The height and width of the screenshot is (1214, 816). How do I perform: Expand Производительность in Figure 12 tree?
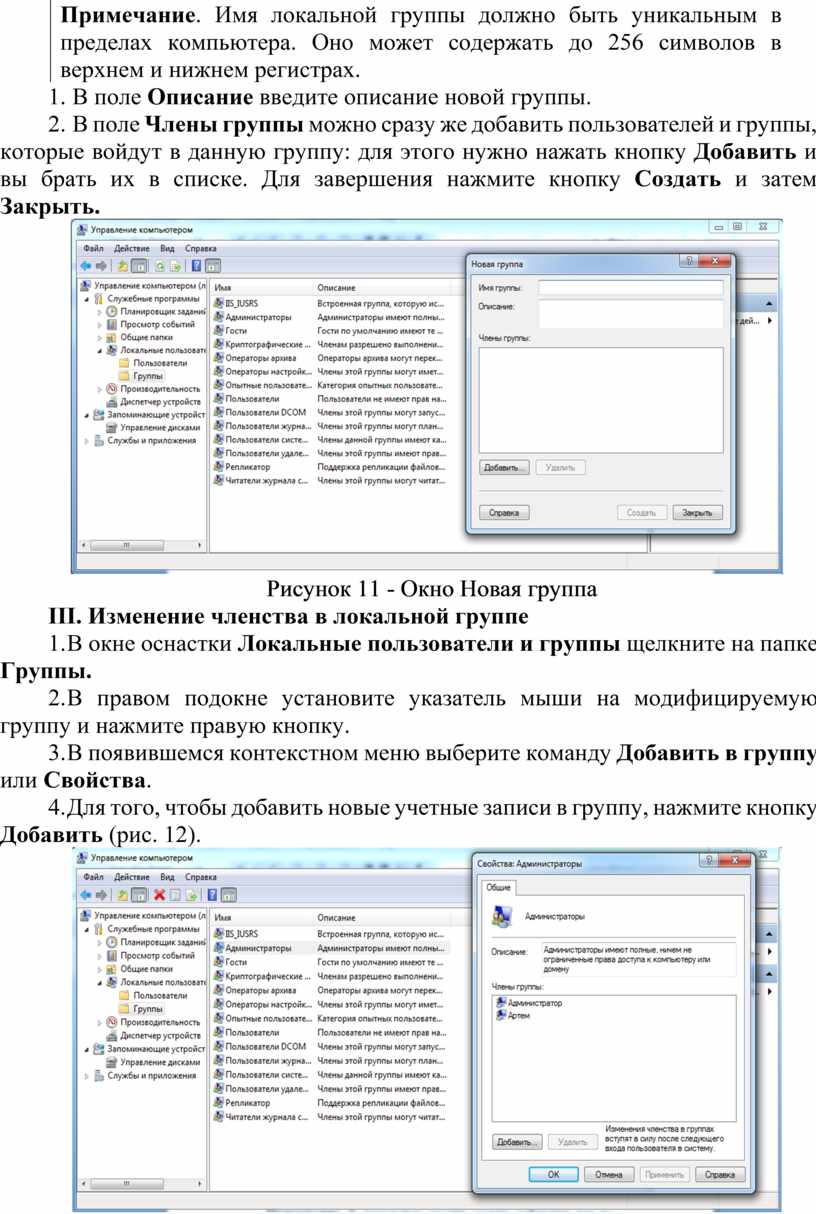100,1022
